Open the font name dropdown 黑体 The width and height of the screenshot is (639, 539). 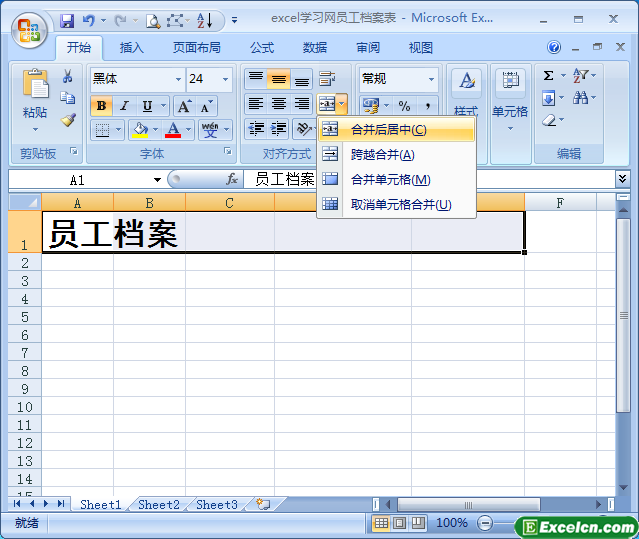(x=178, y=79)
